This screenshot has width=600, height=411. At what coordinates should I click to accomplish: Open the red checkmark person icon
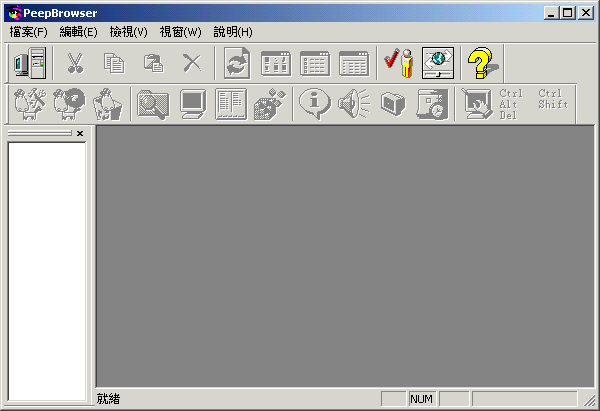(399, 63)
